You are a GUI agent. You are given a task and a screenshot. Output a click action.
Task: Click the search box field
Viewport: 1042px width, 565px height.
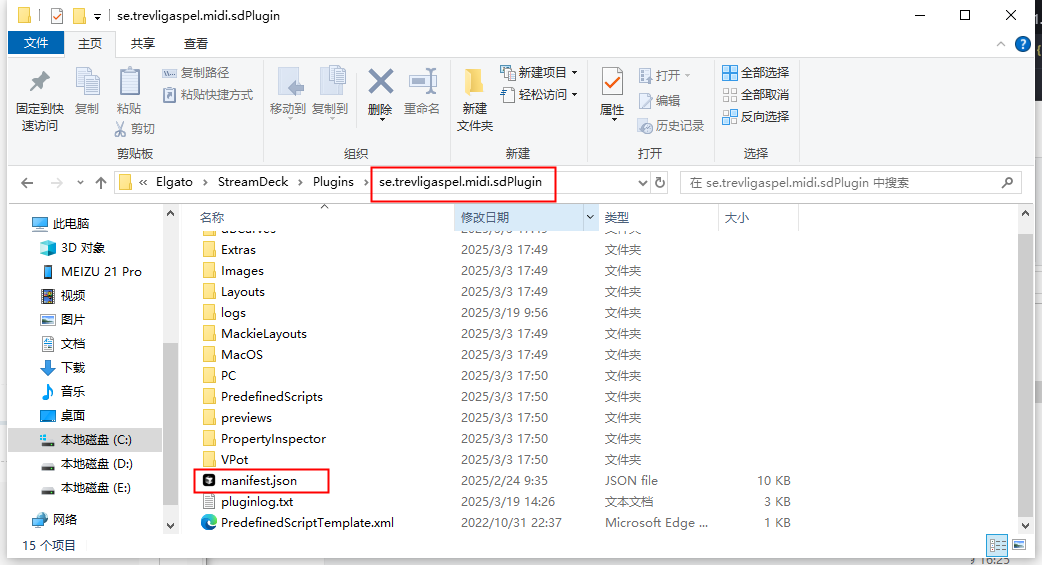[851, 183]
